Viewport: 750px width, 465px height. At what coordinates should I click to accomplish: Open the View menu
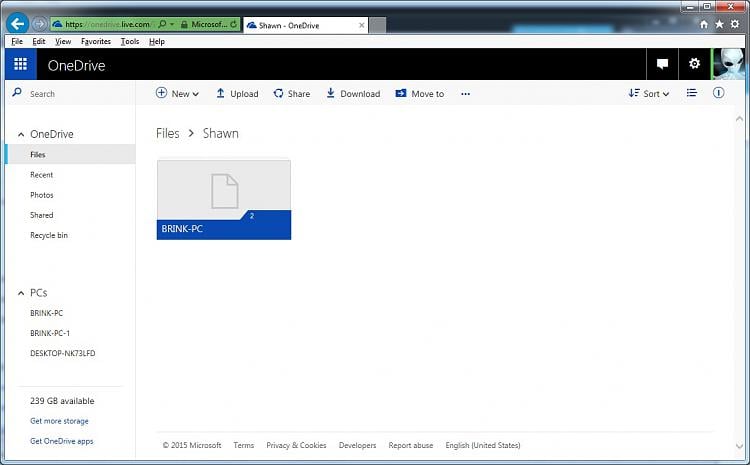point(63,42)
